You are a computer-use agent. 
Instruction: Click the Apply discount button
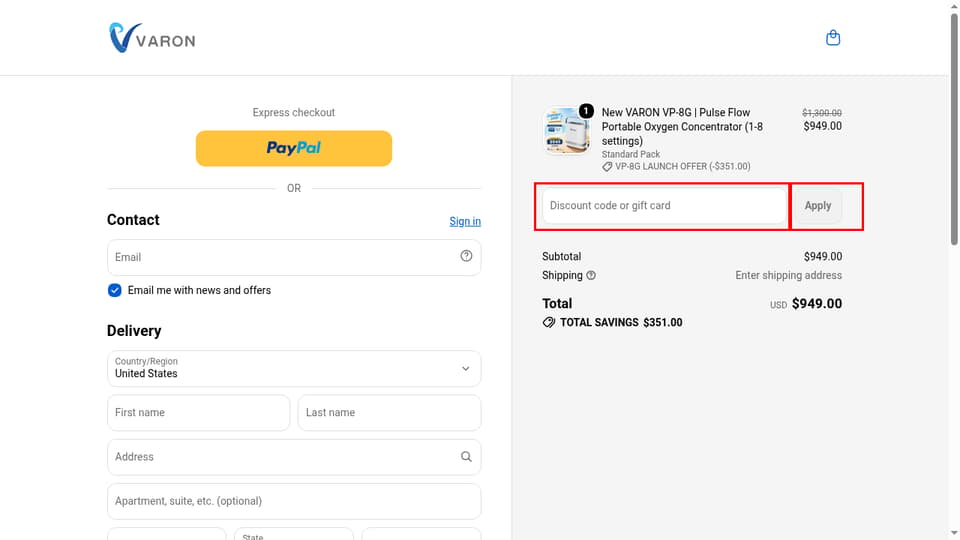pyautogui.click(x=817, y=206)
